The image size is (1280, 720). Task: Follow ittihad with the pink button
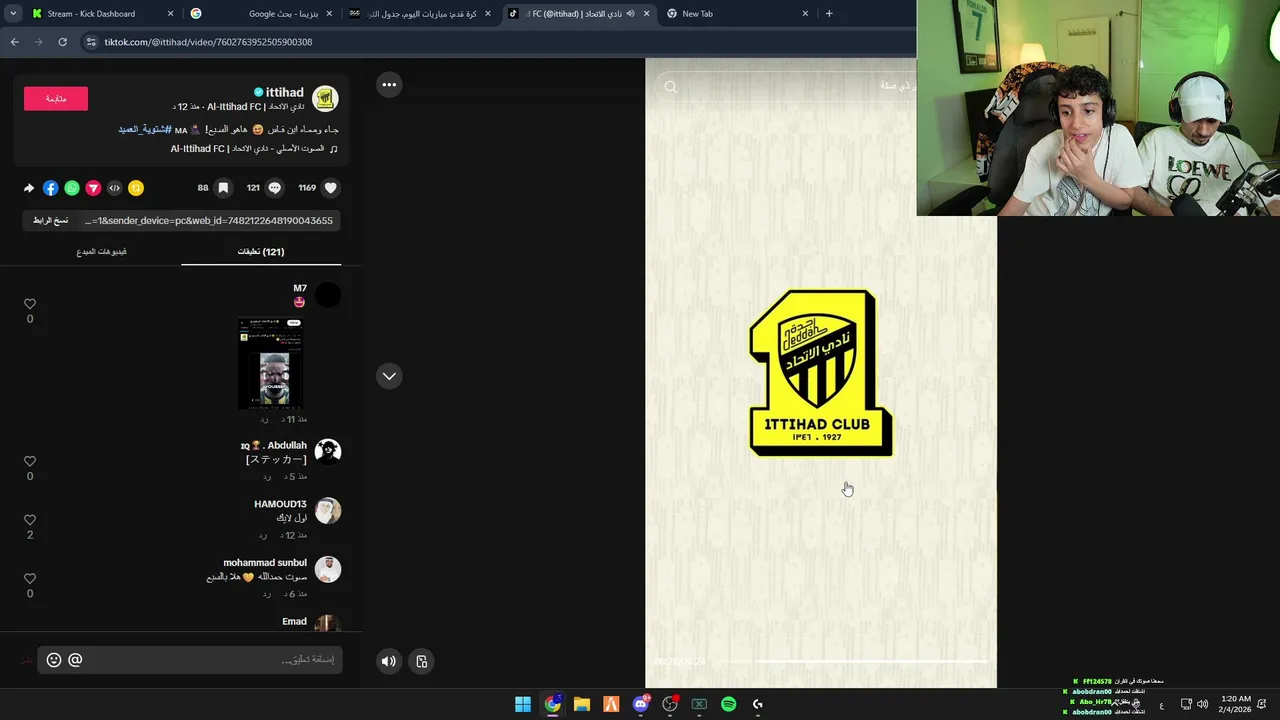(56, 98)
